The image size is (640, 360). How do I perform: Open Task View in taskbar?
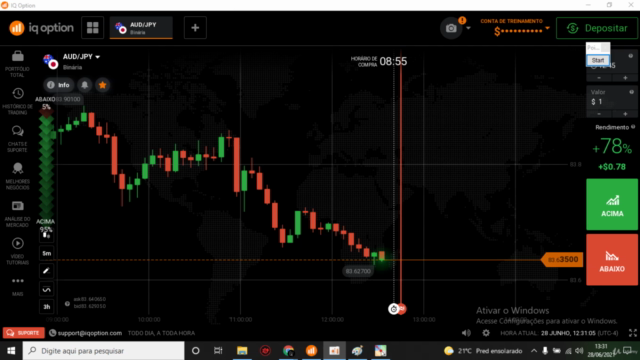pos(218,351)
